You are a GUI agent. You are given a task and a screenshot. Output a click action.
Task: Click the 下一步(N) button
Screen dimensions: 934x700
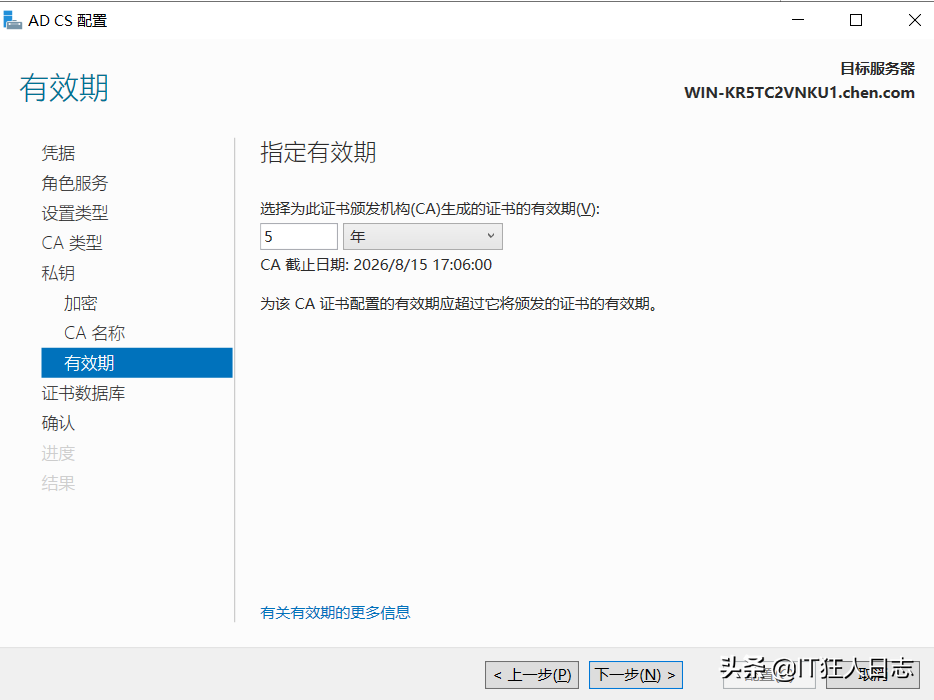pyautogui.click(x=636, y=675)
